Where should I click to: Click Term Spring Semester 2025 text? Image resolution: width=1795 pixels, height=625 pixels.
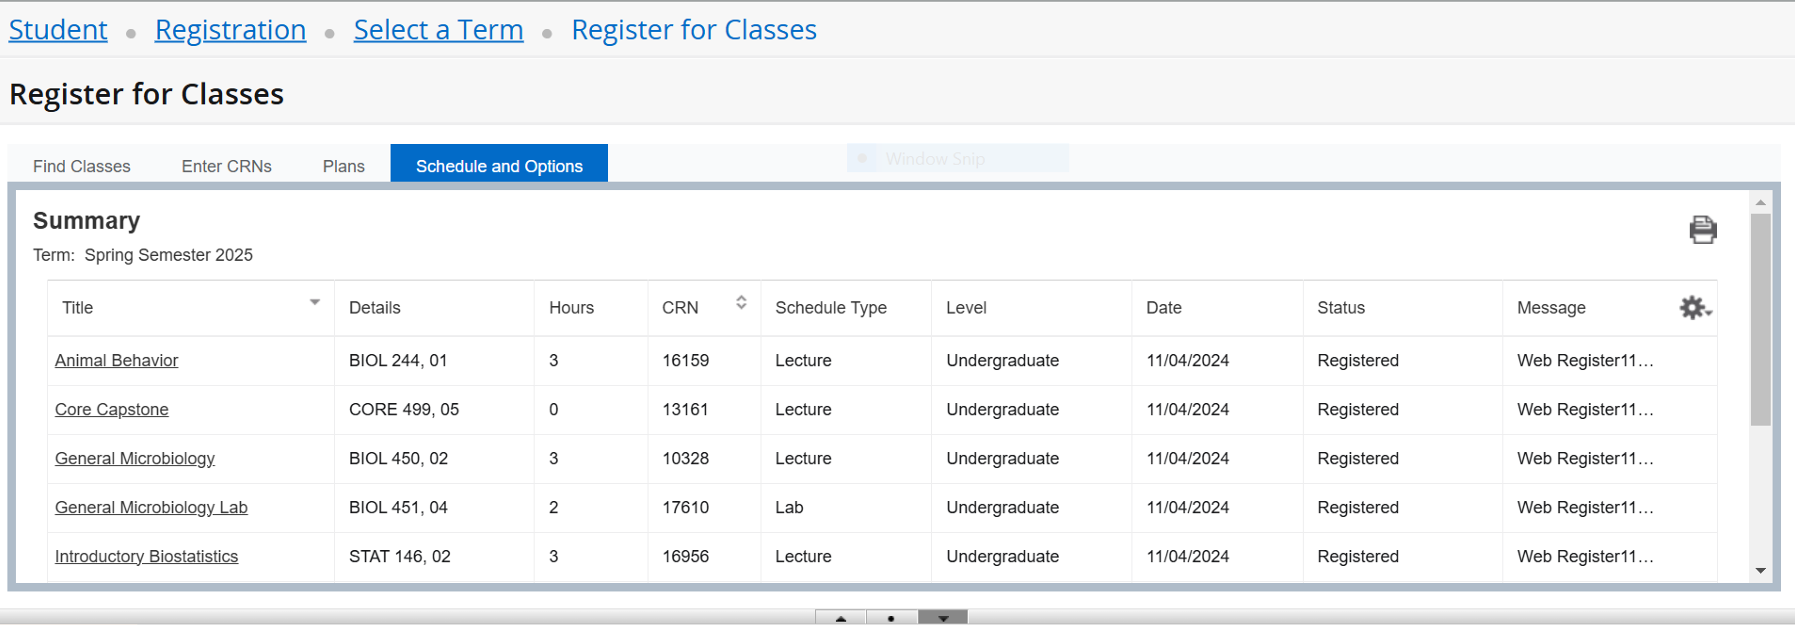[x=143, y=255]
